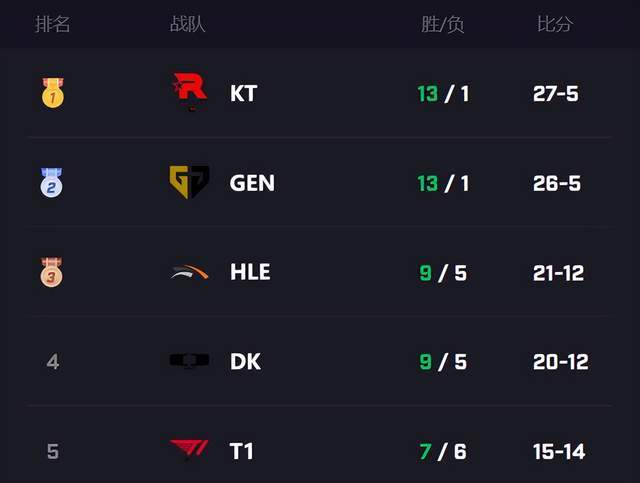Open the GEN team name link
Image resolution: width=640 pixels, height=483 pixels.
tap(252, 183)
